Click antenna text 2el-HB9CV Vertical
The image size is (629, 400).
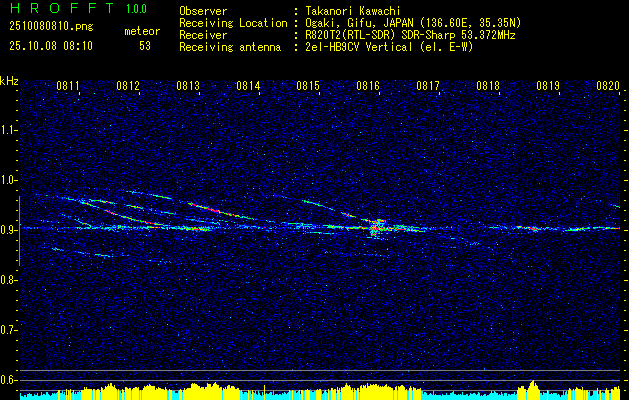coord(359,47)
